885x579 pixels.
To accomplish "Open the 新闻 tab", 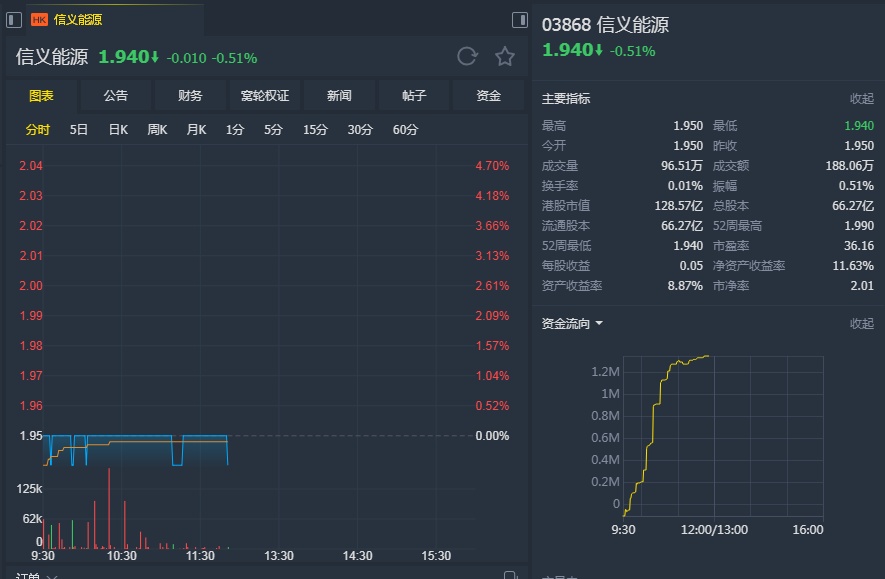I will click(339, 95).
